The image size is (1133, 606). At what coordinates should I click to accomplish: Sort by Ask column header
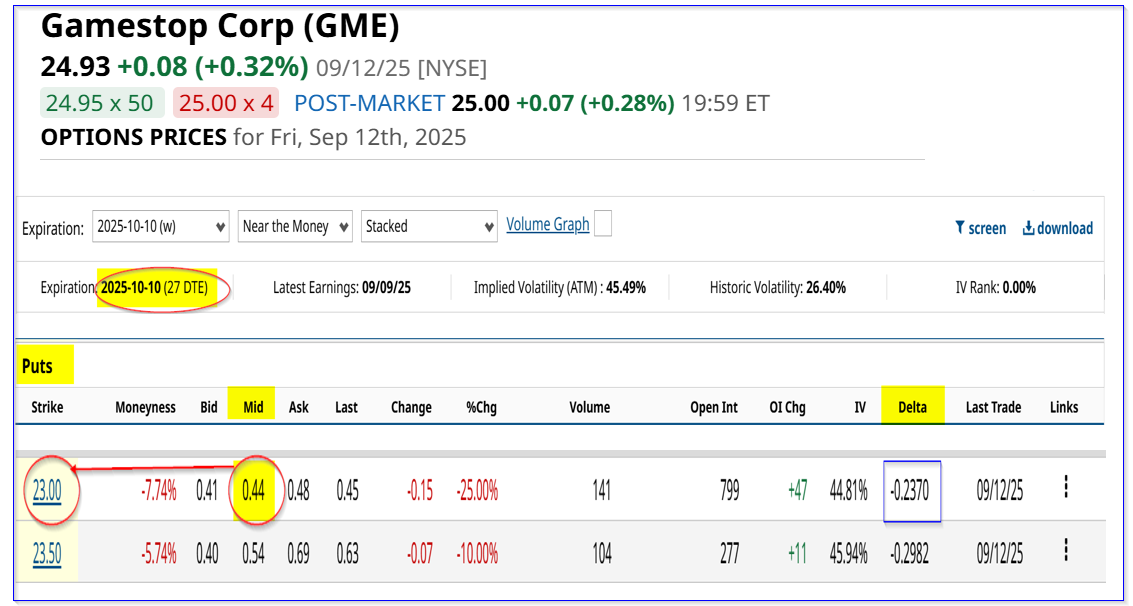pyautogui.click(x=298, y=407)
